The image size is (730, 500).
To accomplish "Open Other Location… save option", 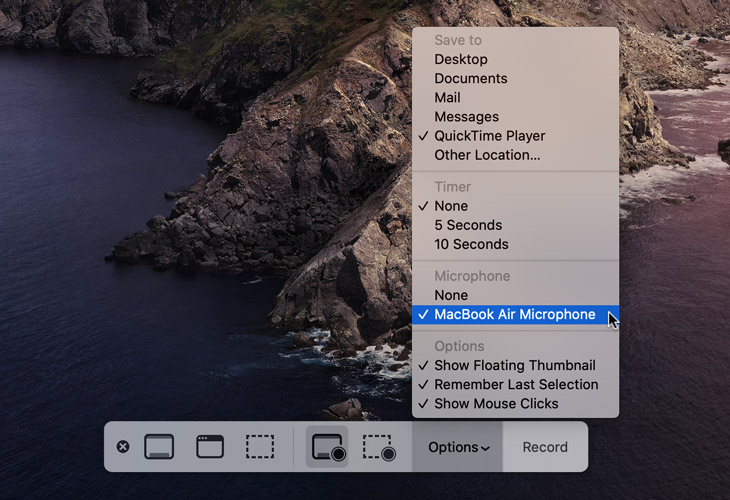I will pos(487,155).
